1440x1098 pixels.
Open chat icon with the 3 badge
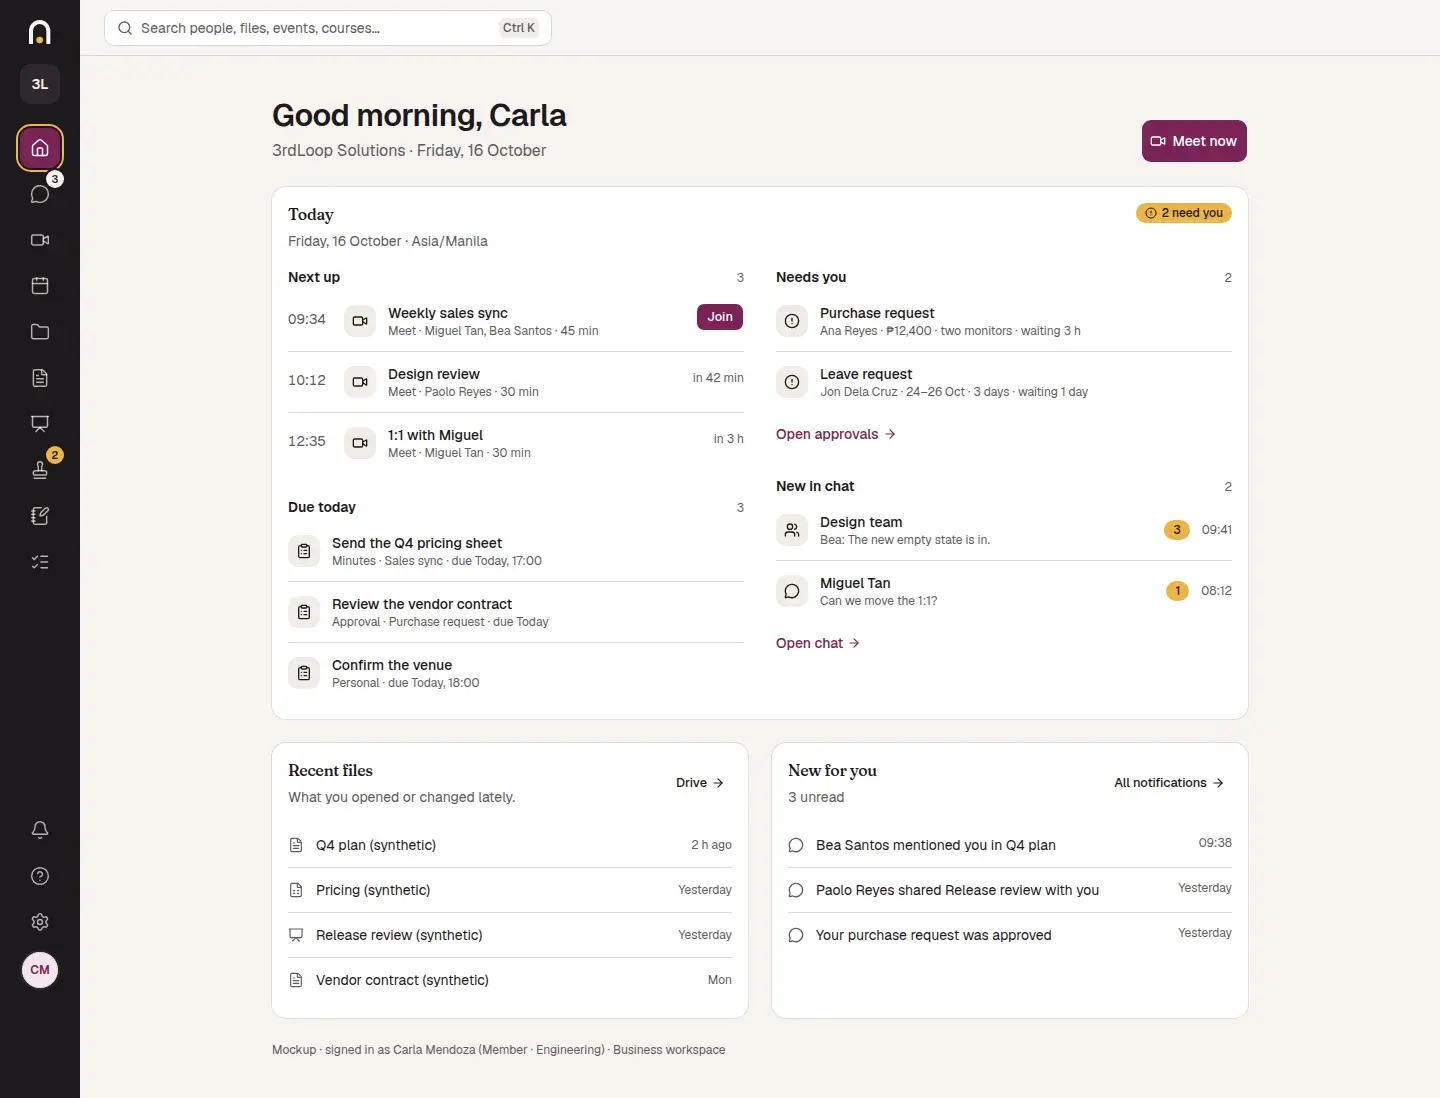pos(40,194)
